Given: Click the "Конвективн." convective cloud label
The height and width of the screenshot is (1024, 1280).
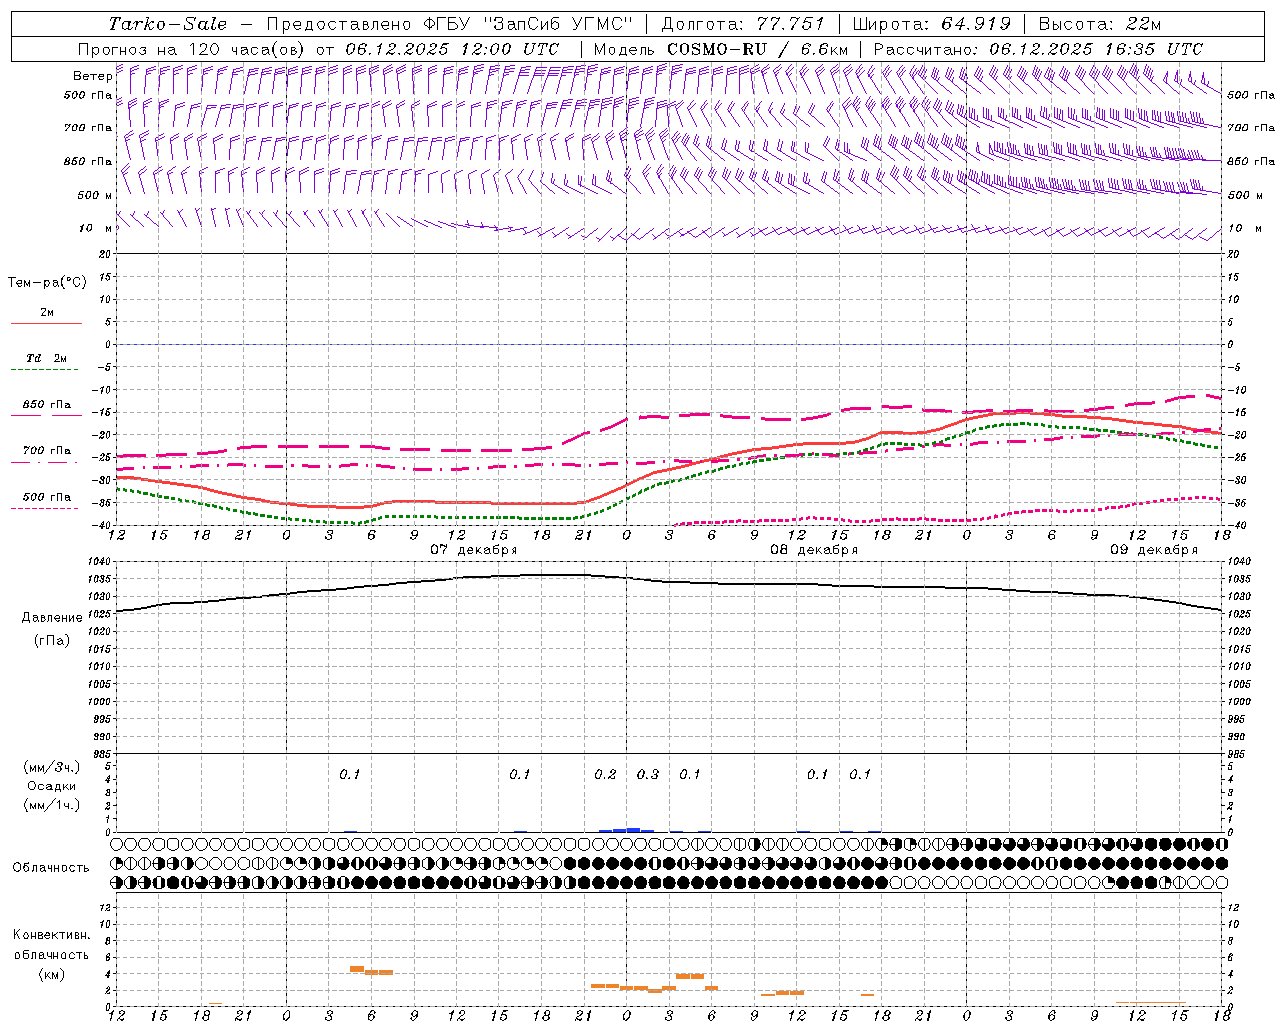Looking at the screenshot, I should click(51, 935).
